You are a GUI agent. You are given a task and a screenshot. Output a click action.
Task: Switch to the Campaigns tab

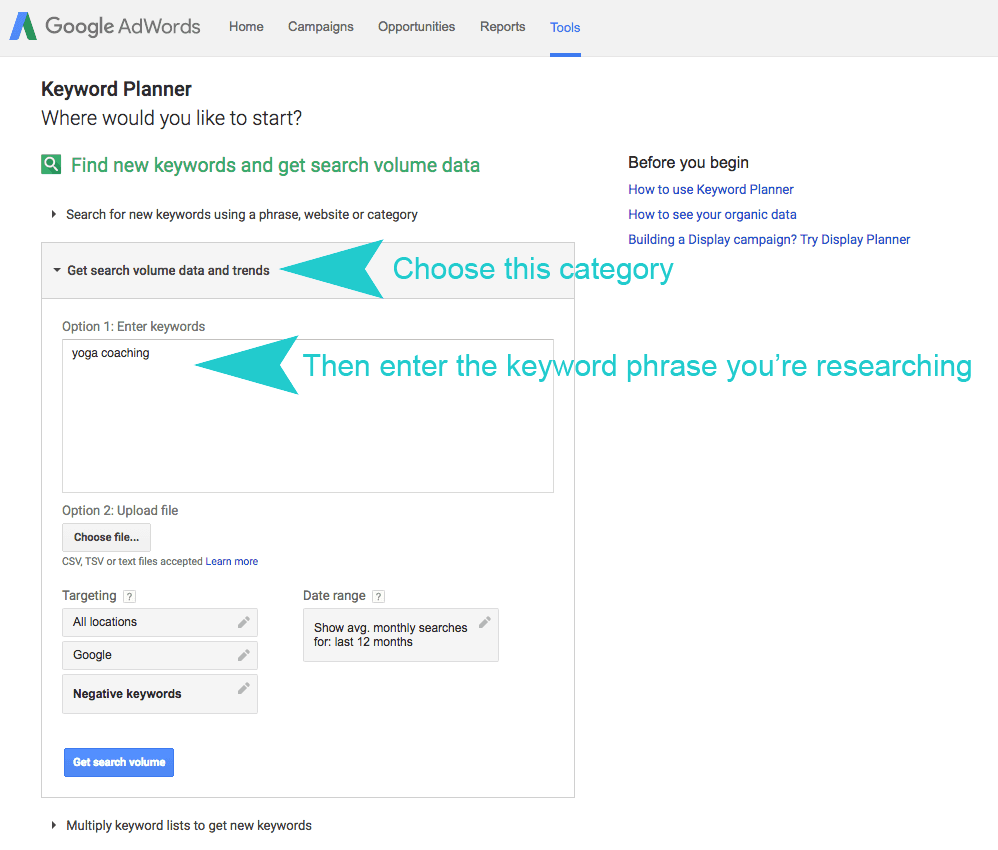321,27
